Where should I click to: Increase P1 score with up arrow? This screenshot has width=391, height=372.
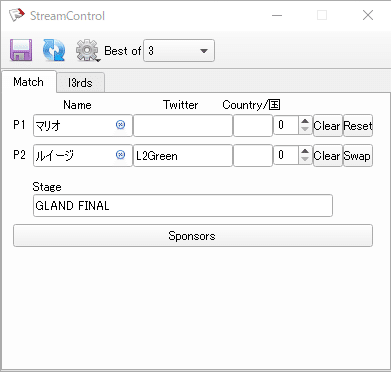(305, 121)
